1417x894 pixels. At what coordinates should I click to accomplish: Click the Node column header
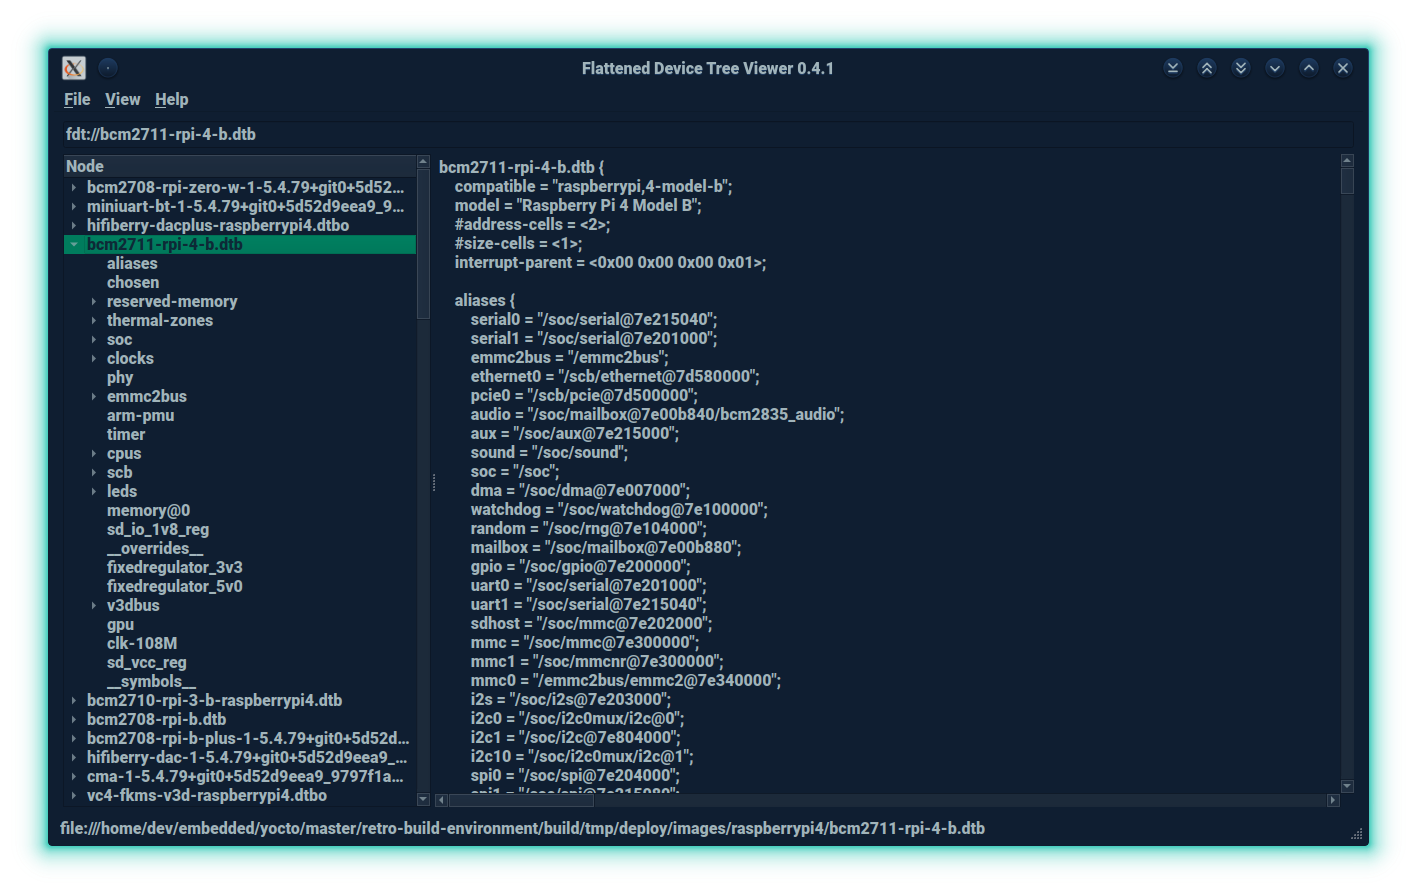point(240,166)
